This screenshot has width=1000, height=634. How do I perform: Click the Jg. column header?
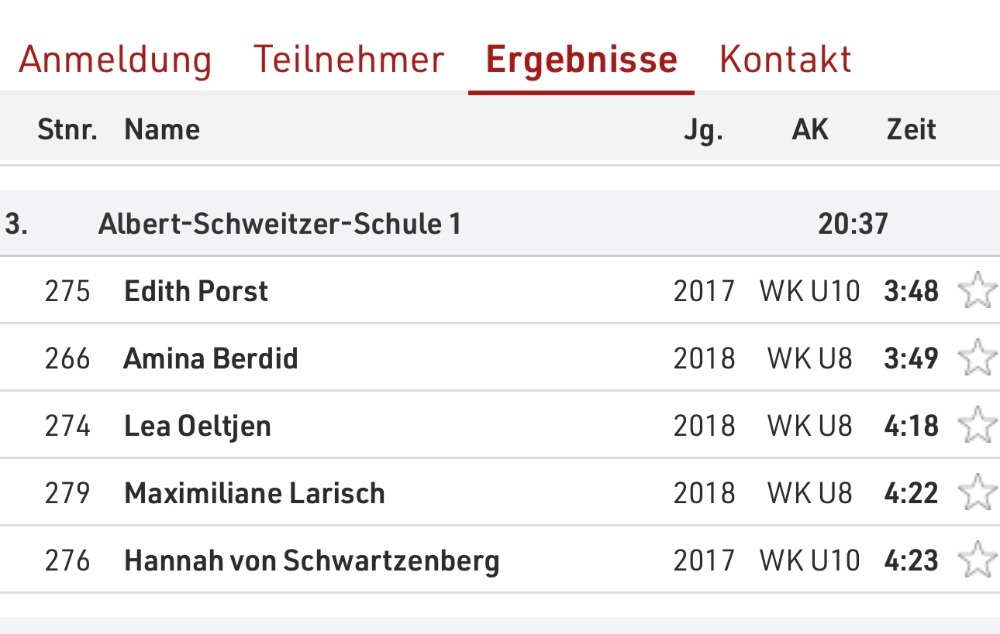point(703,131)
